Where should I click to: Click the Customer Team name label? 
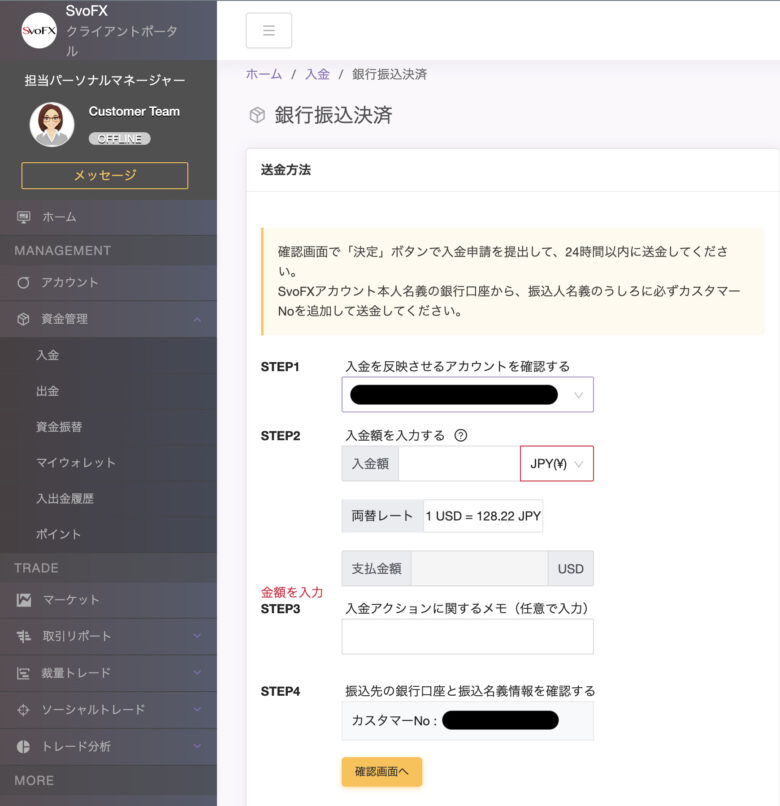[x=134, y=112]
